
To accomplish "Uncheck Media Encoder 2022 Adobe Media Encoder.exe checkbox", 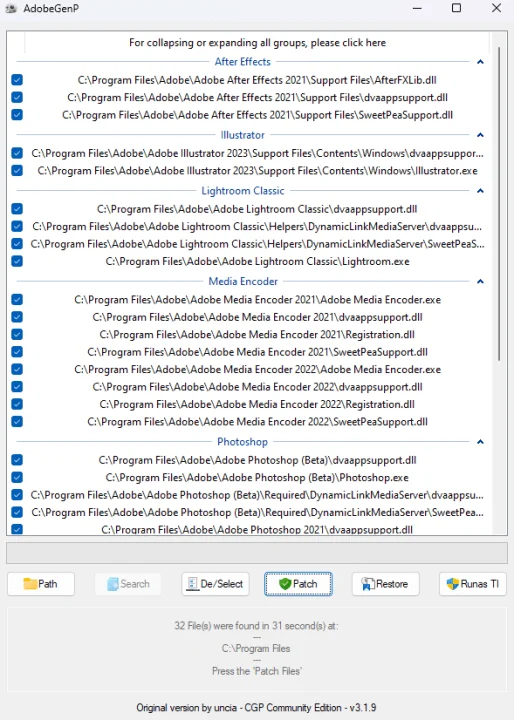I will 17,369.
